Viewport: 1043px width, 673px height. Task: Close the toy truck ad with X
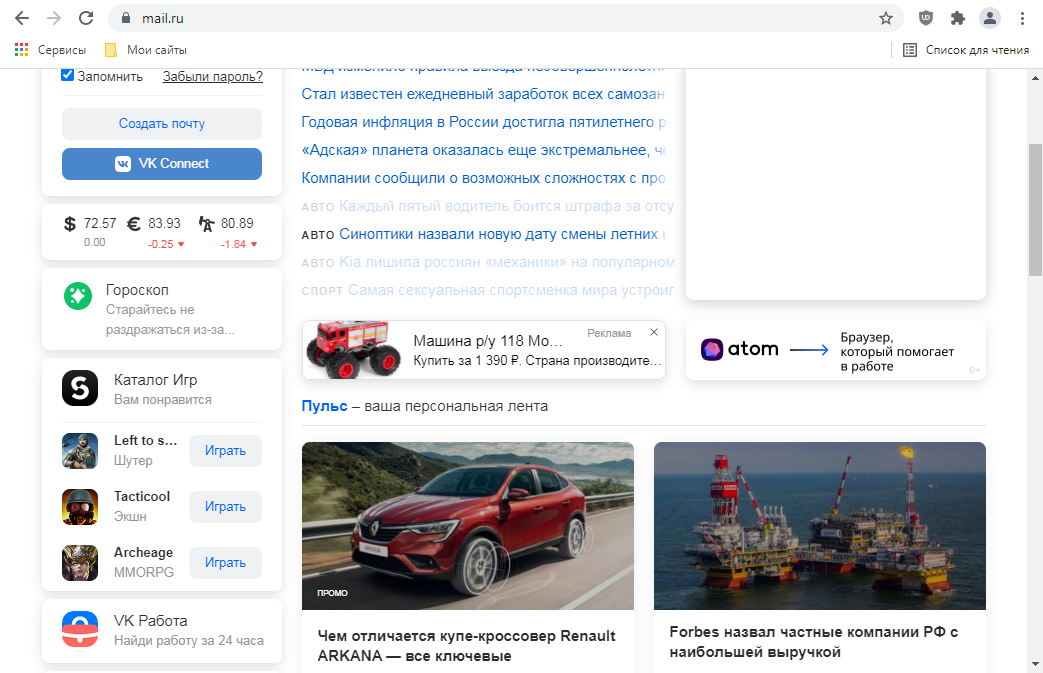coord(654,333)
